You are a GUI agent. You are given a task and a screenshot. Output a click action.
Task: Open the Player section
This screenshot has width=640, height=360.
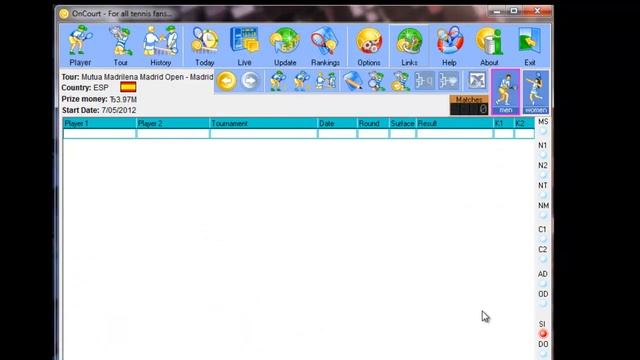pyautogui.click(x=80, y=46)
